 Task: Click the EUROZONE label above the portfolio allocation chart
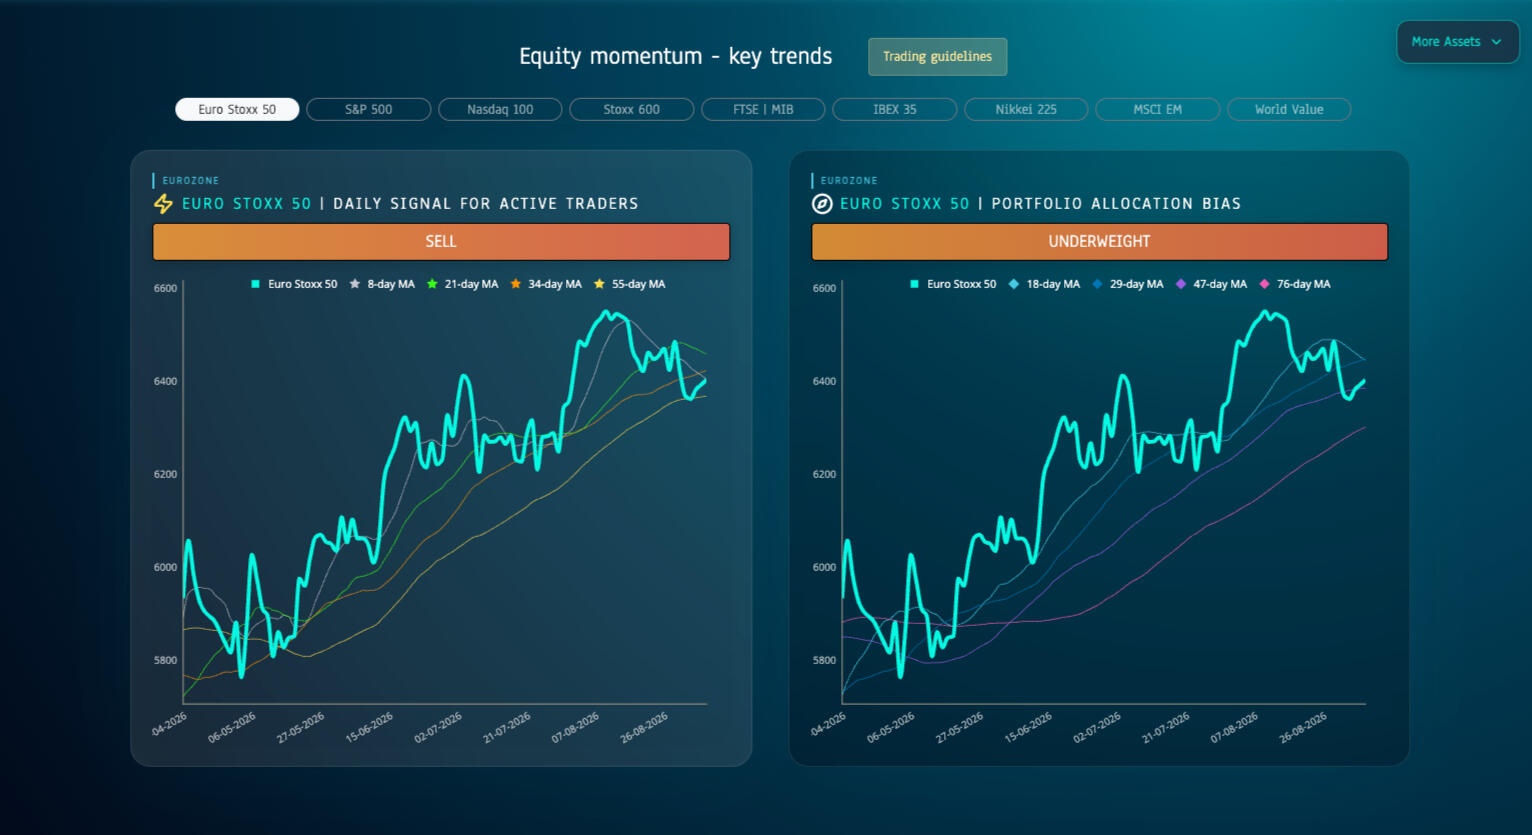point(849,181)
